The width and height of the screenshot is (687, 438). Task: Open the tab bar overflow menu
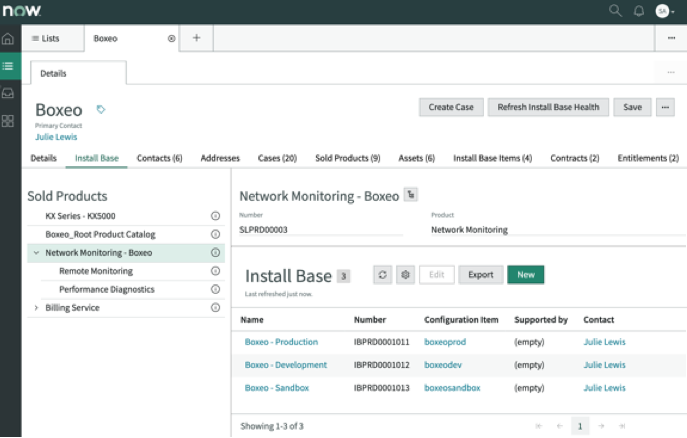pyautogui.click(x=671, y=38)
